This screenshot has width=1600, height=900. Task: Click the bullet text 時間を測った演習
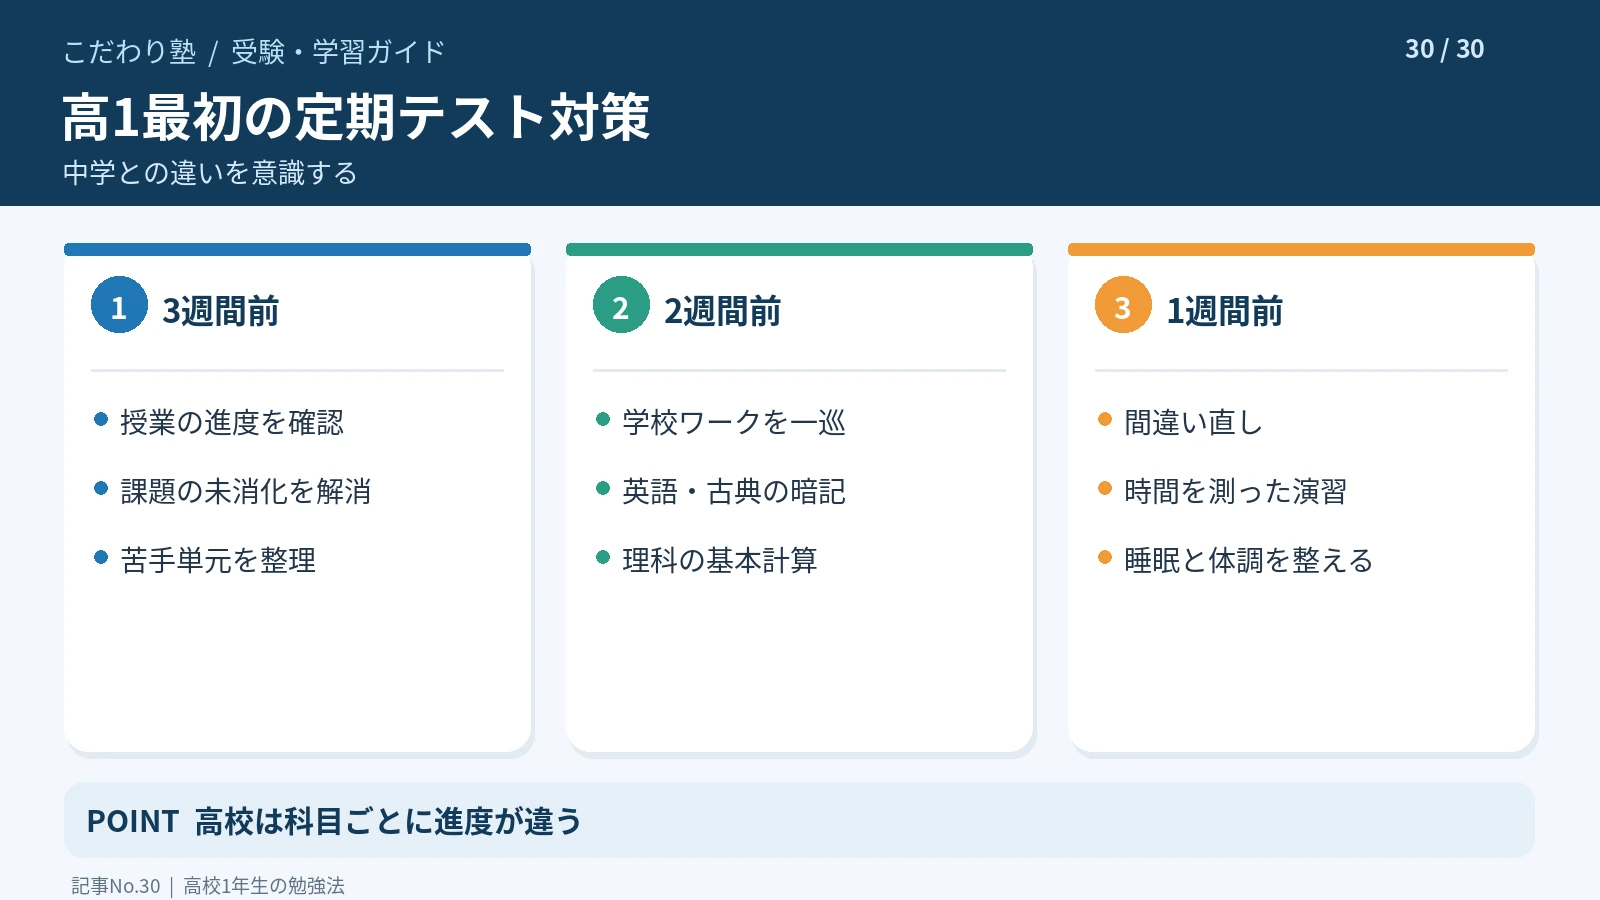[1236, 491]
